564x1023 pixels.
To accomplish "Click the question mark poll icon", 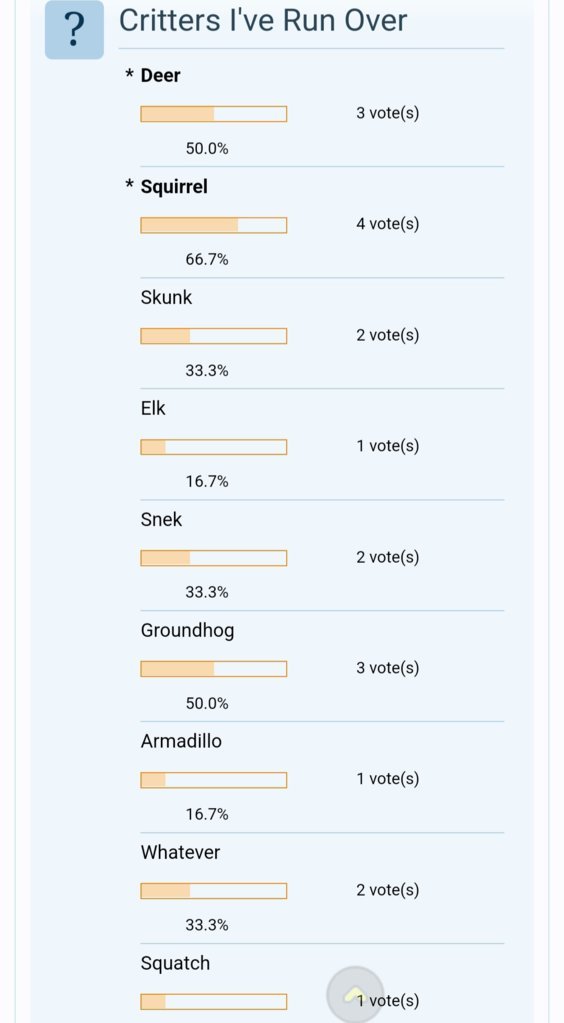I will coord(74,30).
